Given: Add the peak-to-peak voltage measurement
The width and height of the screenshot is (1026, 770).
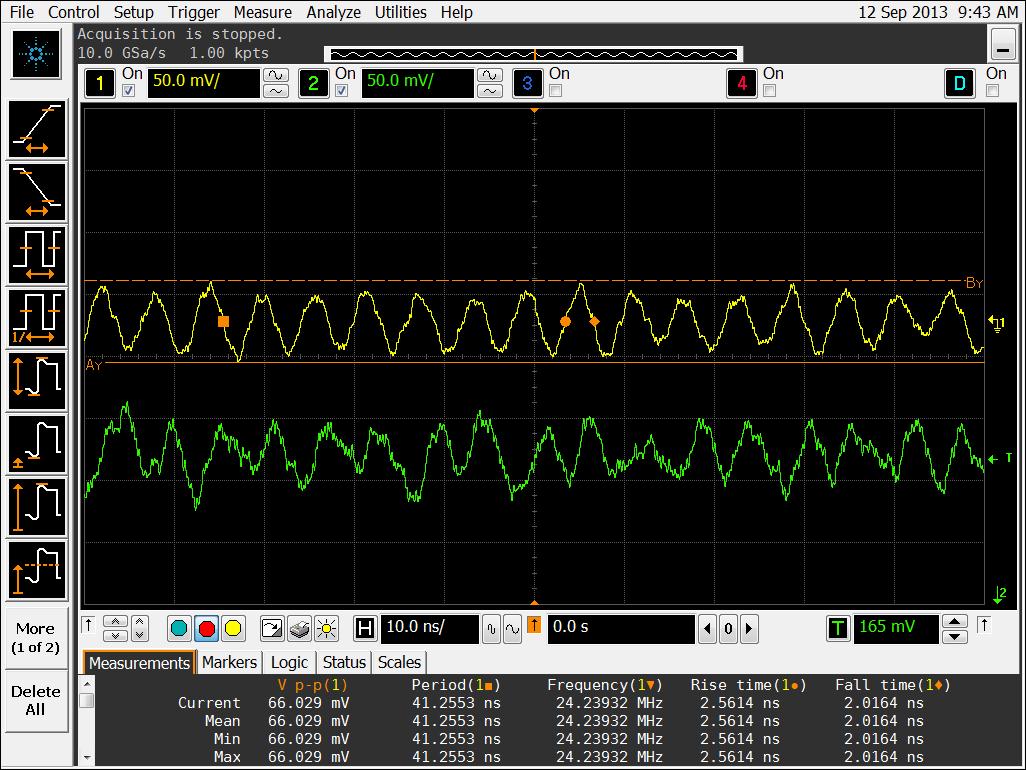Looking at the screenshot, I should (37, 380).
